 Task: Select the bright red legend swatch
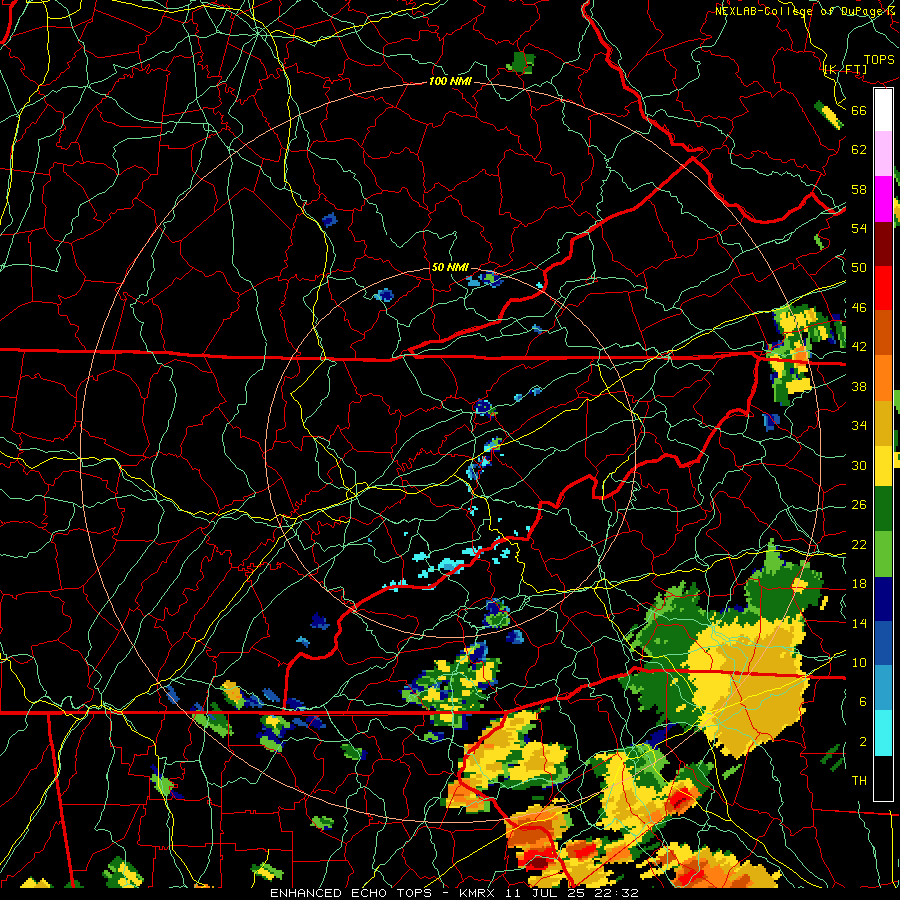(x=883, y=288)
